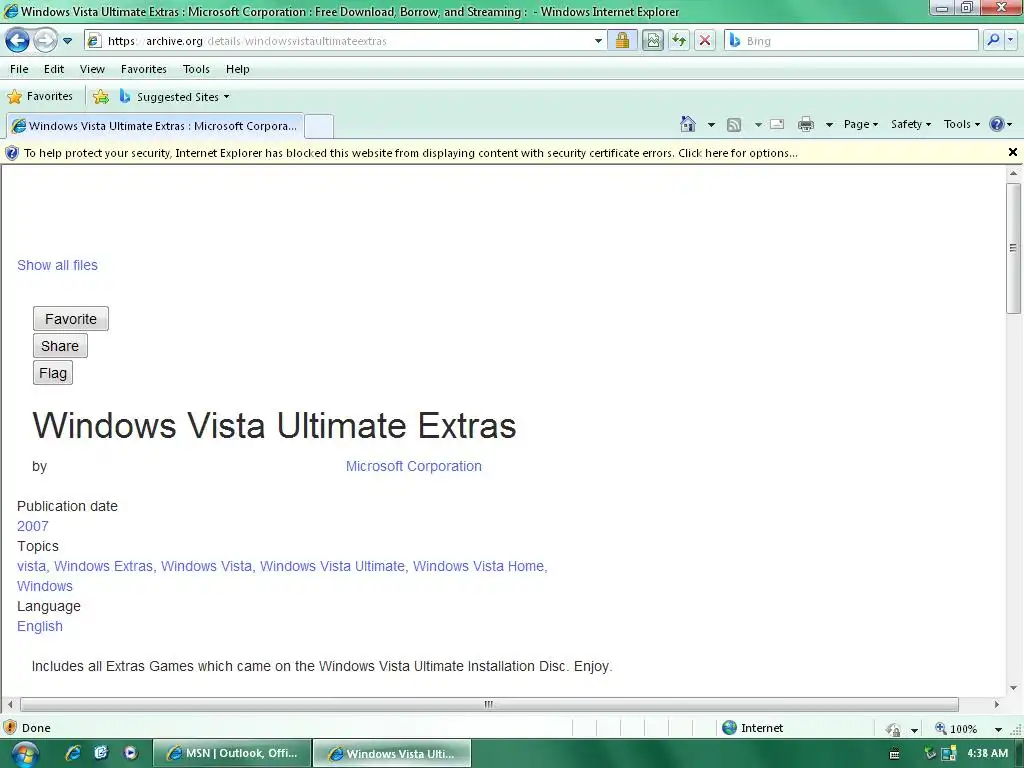Viewport: 1024px width, 768px height.
Task: Expand the zoom level dropdown arrow
Action: pyautogui.click(x=998, y=729)
